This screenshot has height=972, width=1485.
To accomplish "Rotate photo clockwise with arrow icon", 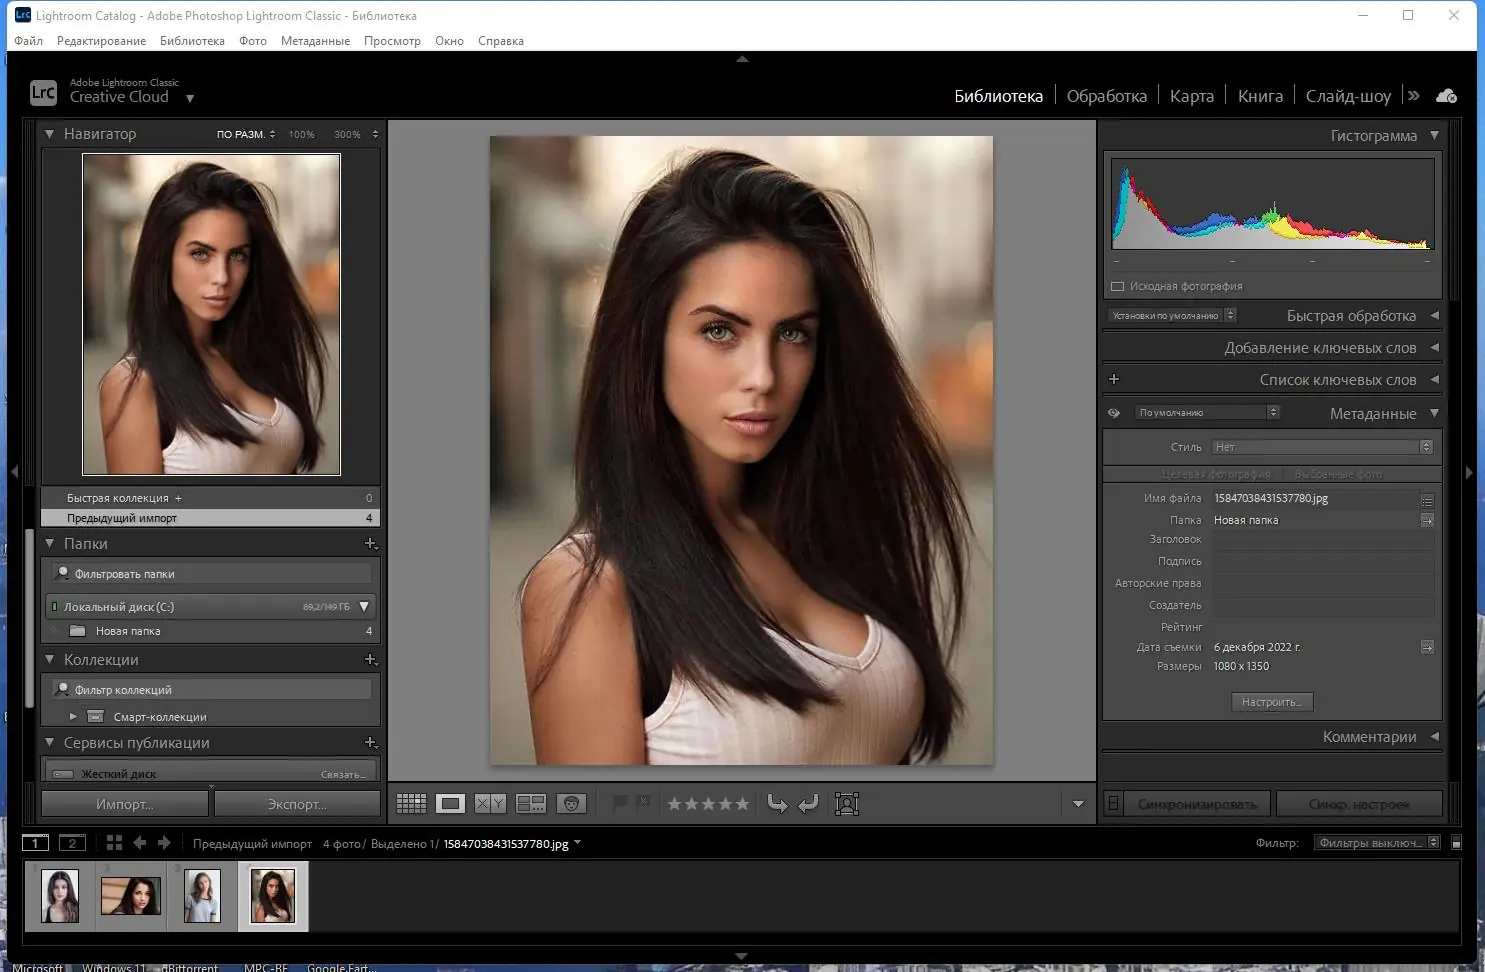I will click(x=808, y=804).
